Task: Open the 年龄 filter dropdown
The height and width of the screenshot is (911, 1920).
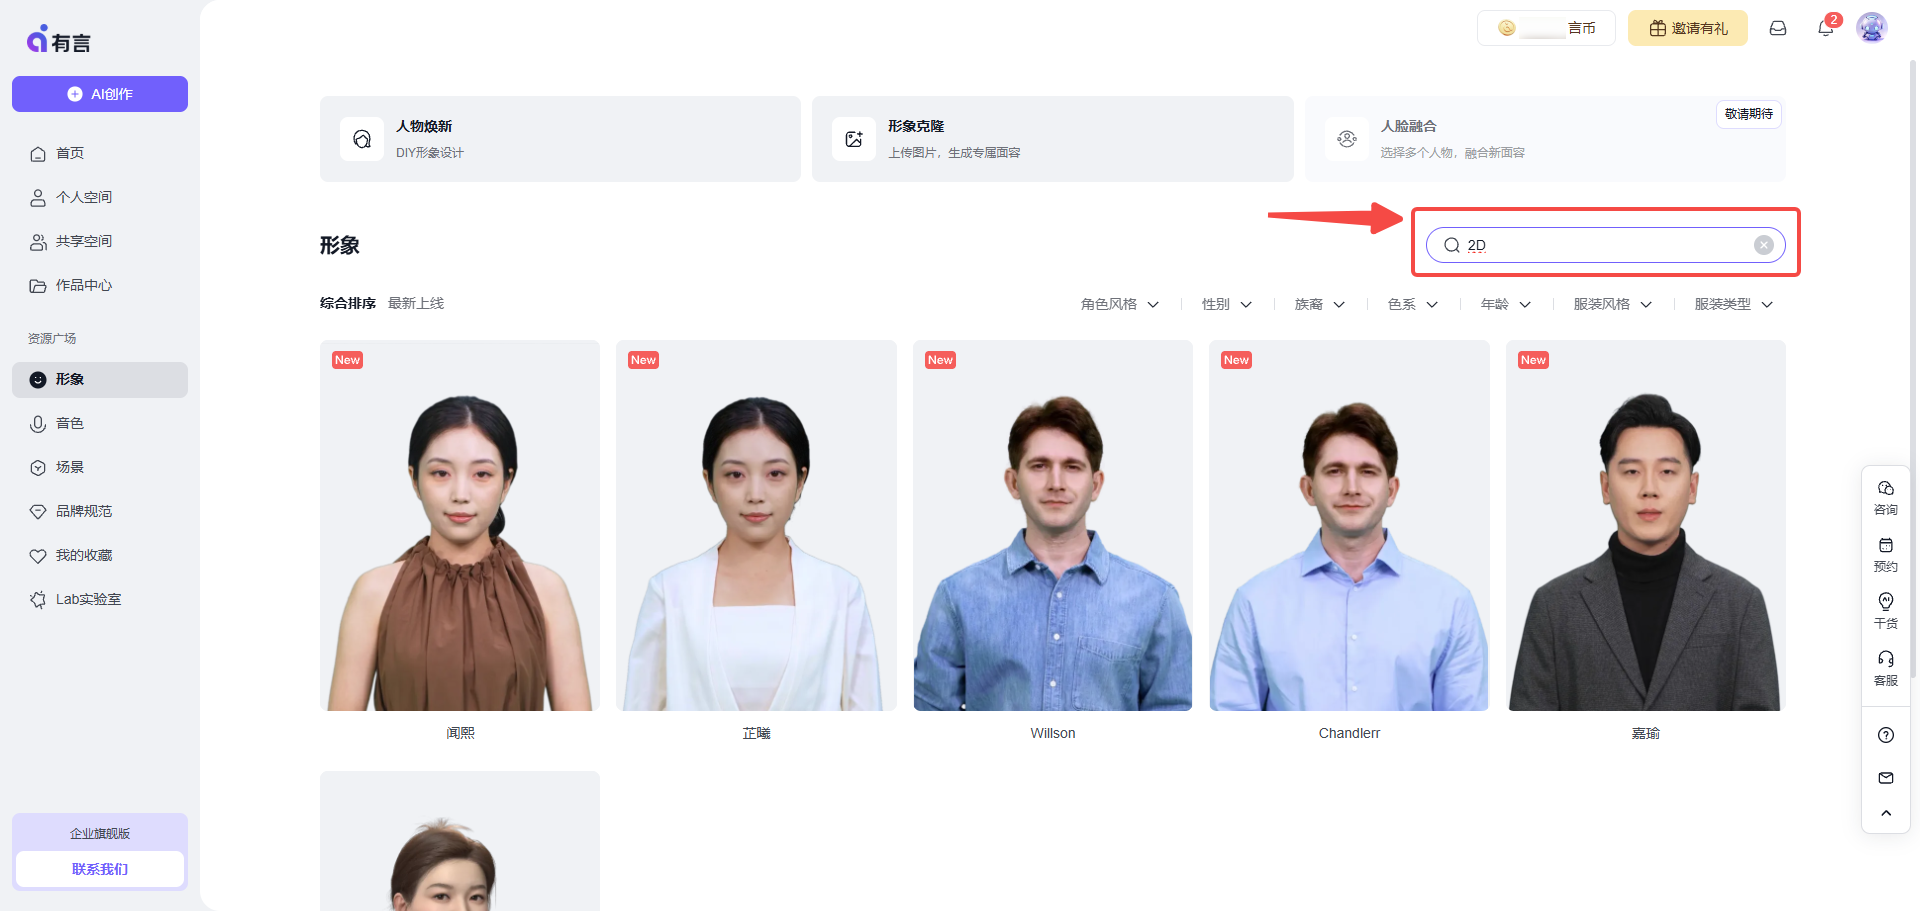Action: pyautogui.click(x=1505, y=304)
